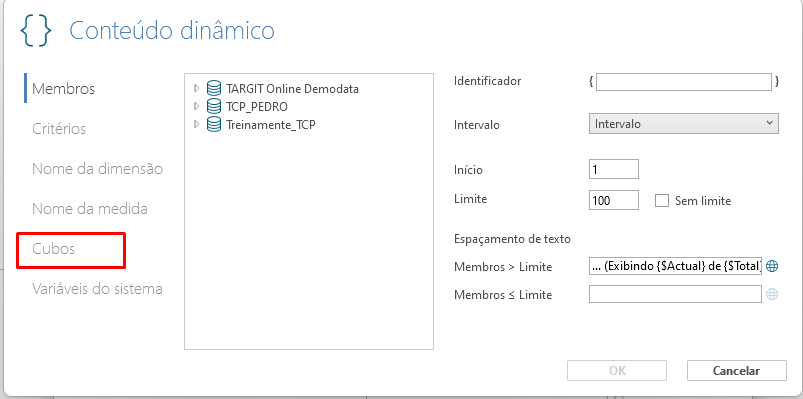Select the TARGIT Online Demodata tree item

pyautogui.click(x=292, y=89)
